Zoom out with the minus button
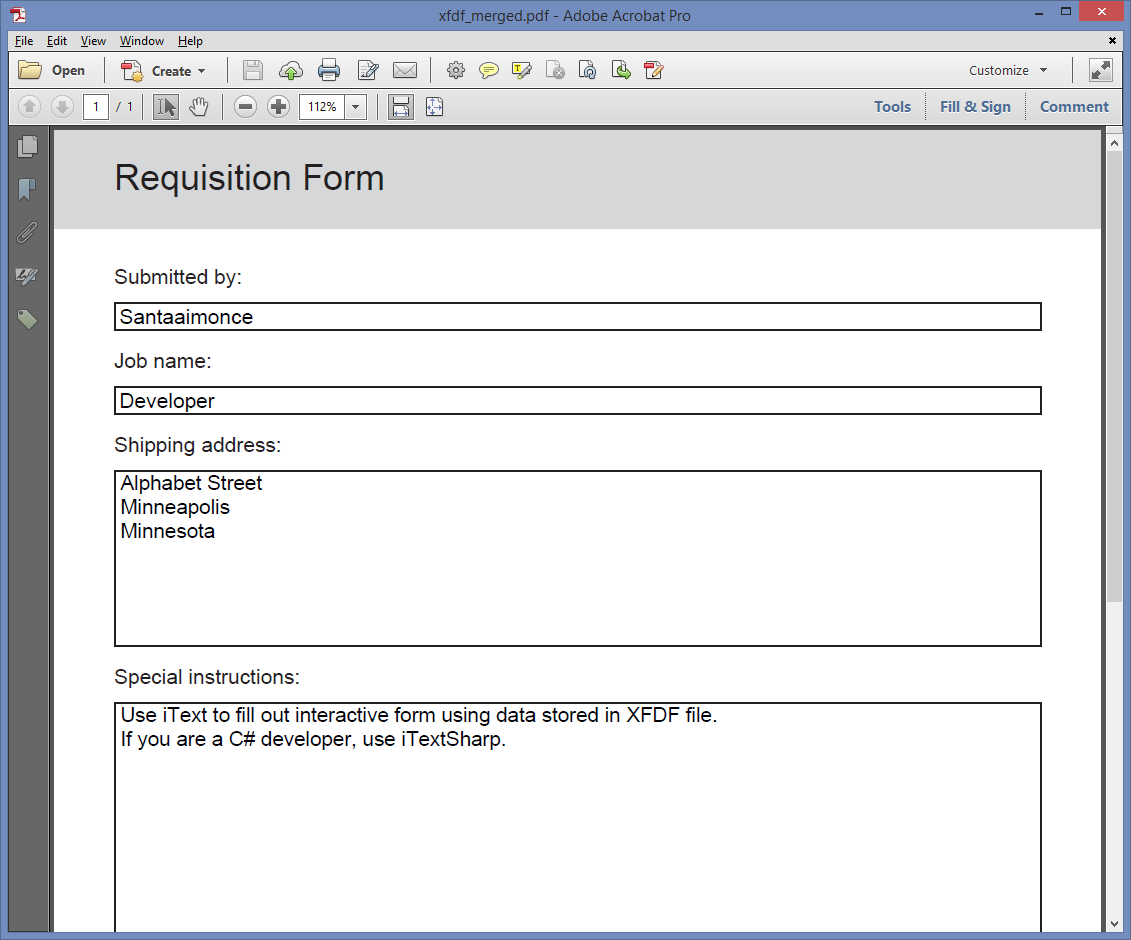The width and height of the screenshot is (1131, 940). click(245, 107)
